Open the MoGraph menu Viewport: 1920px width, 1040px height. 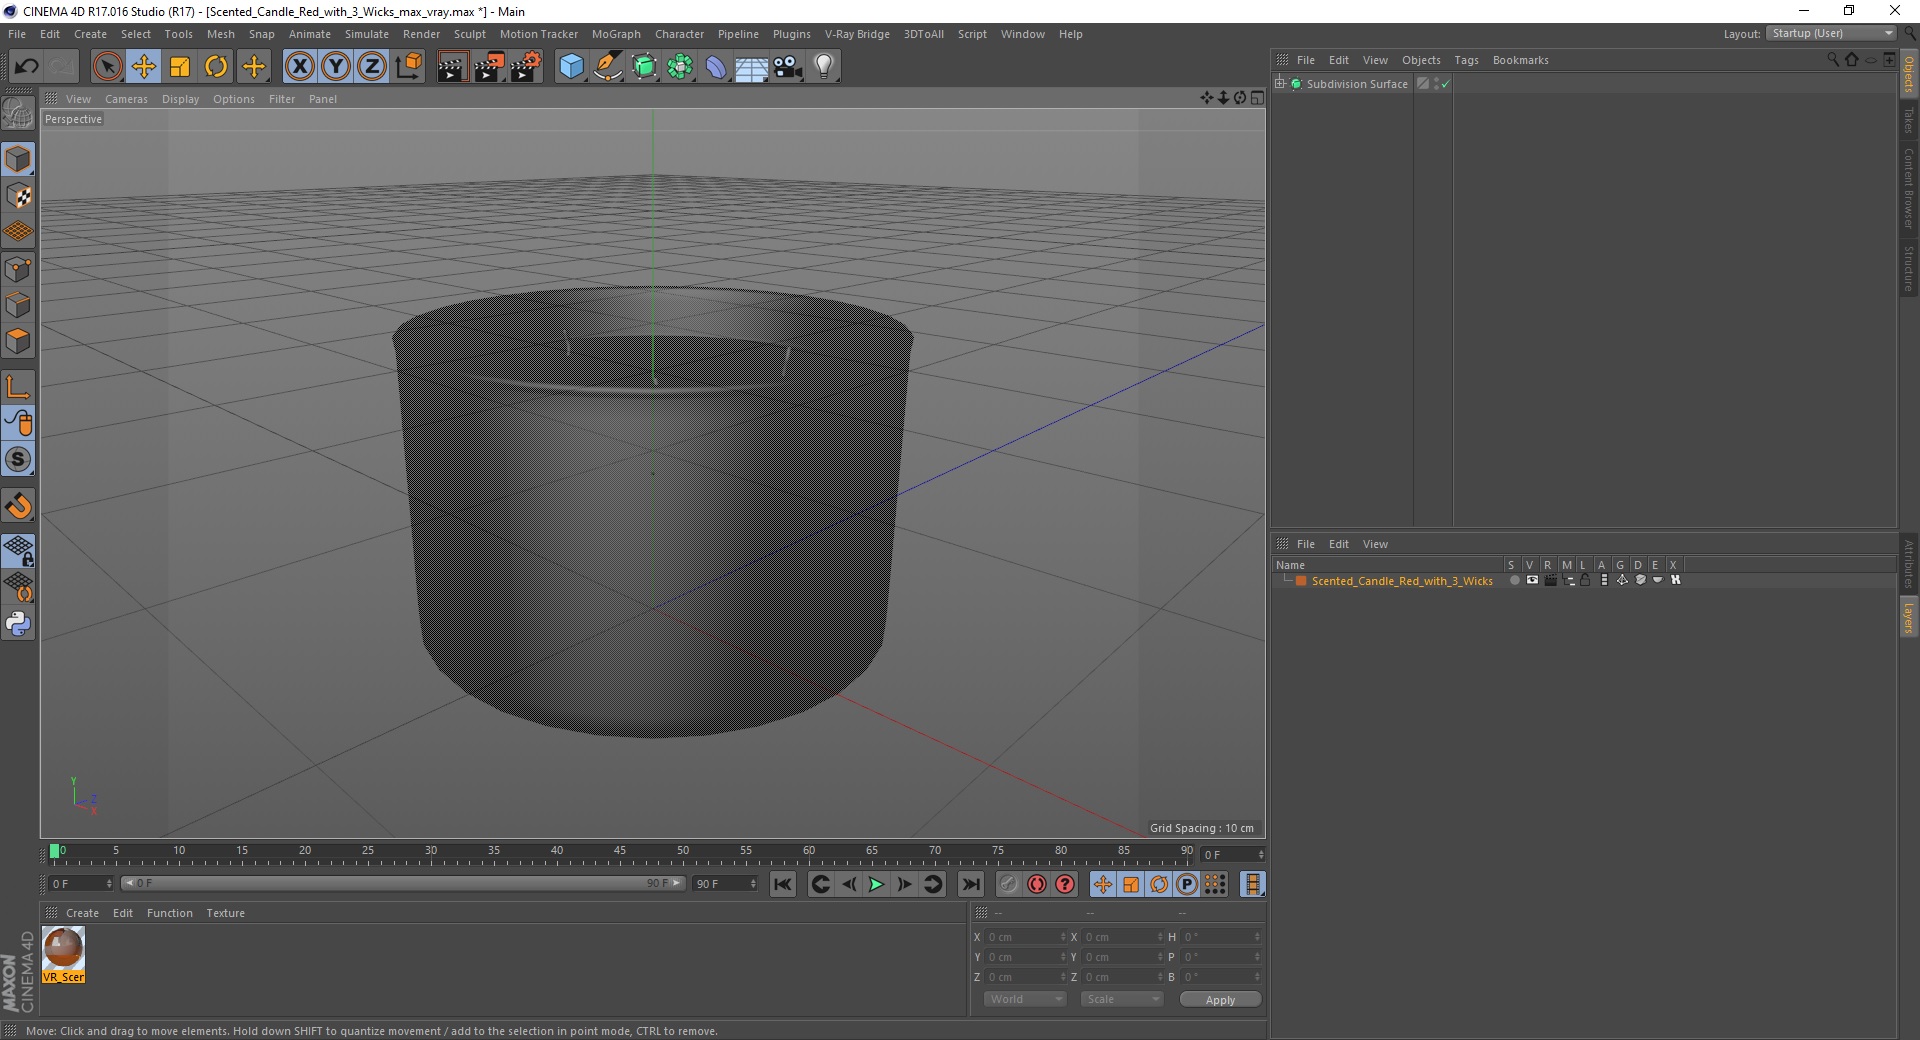click(616, 34)
